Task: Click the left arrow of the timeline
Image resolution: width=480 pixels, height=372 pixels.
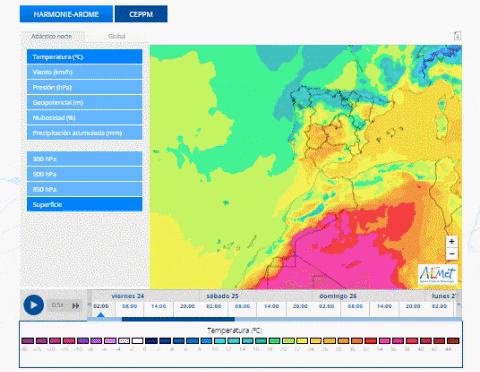Action: click(x=89, y=304)
